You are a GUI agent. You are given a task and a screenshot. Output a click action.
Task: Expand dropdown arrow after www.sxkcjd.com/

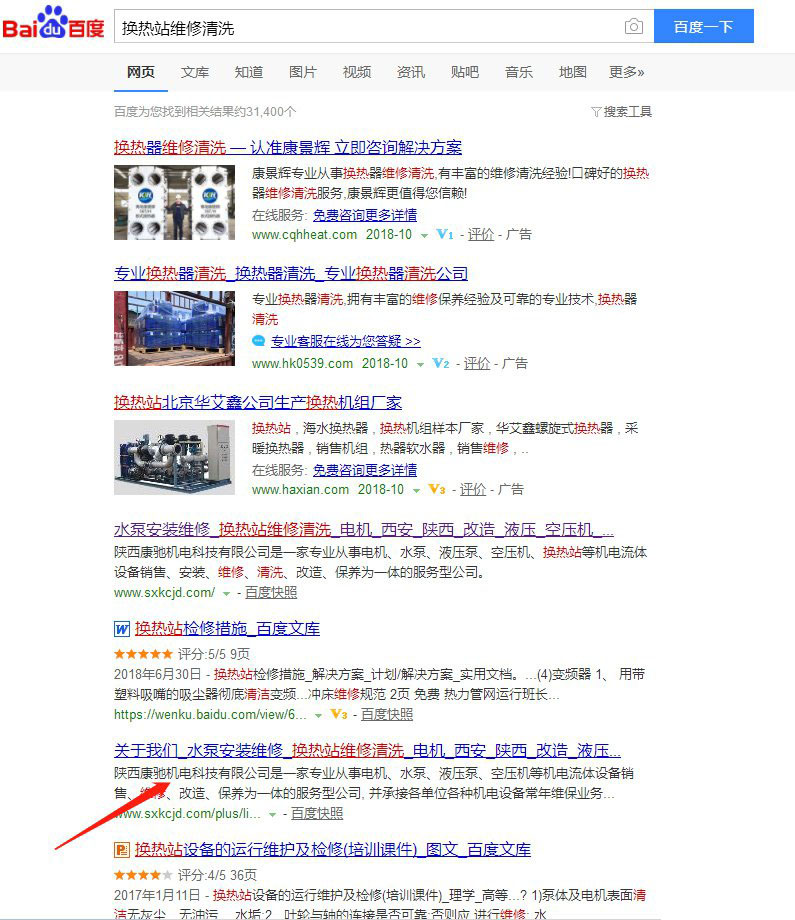[x=226, y=594]
